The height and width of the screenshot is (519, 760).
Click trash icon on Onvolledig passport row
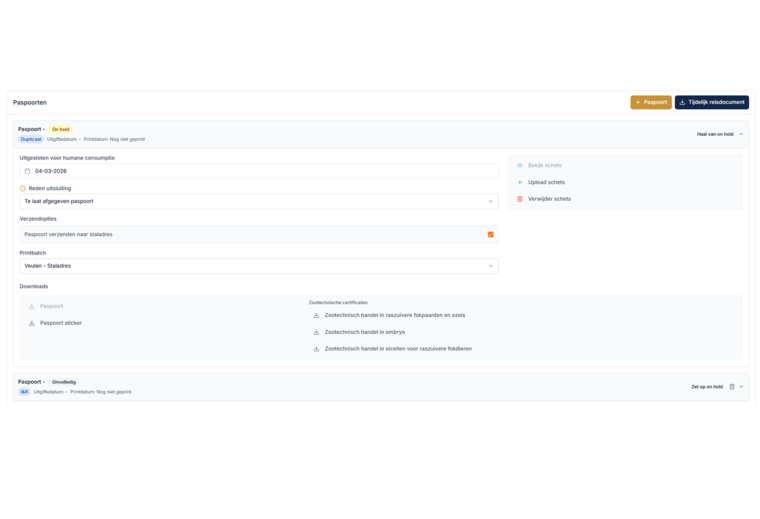tap(732, 387)
